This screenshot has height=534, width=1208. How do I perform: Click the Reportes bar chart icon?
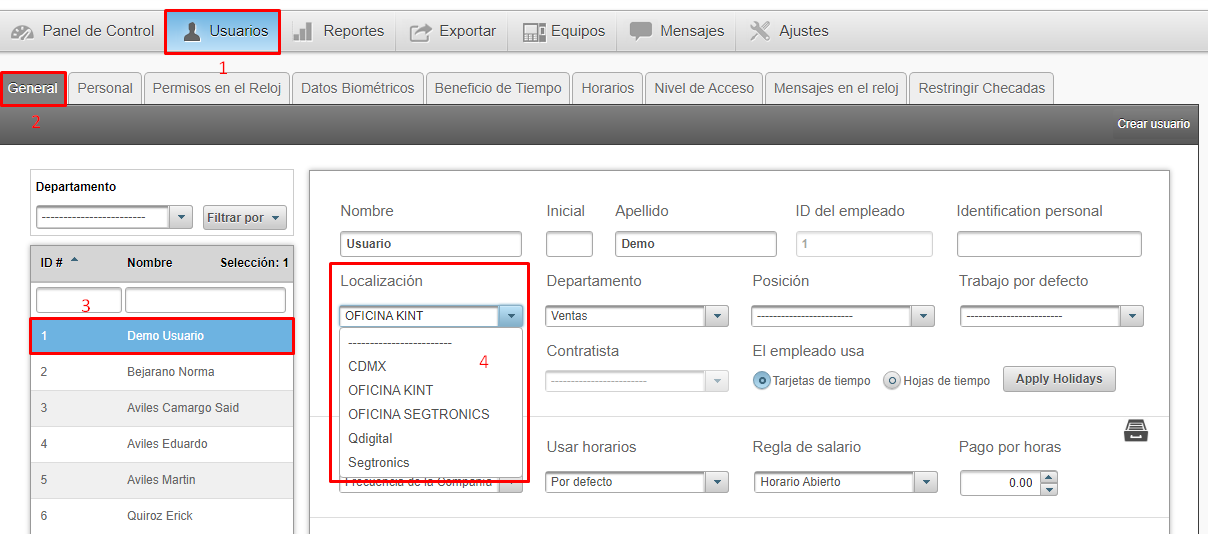[304, 31]
